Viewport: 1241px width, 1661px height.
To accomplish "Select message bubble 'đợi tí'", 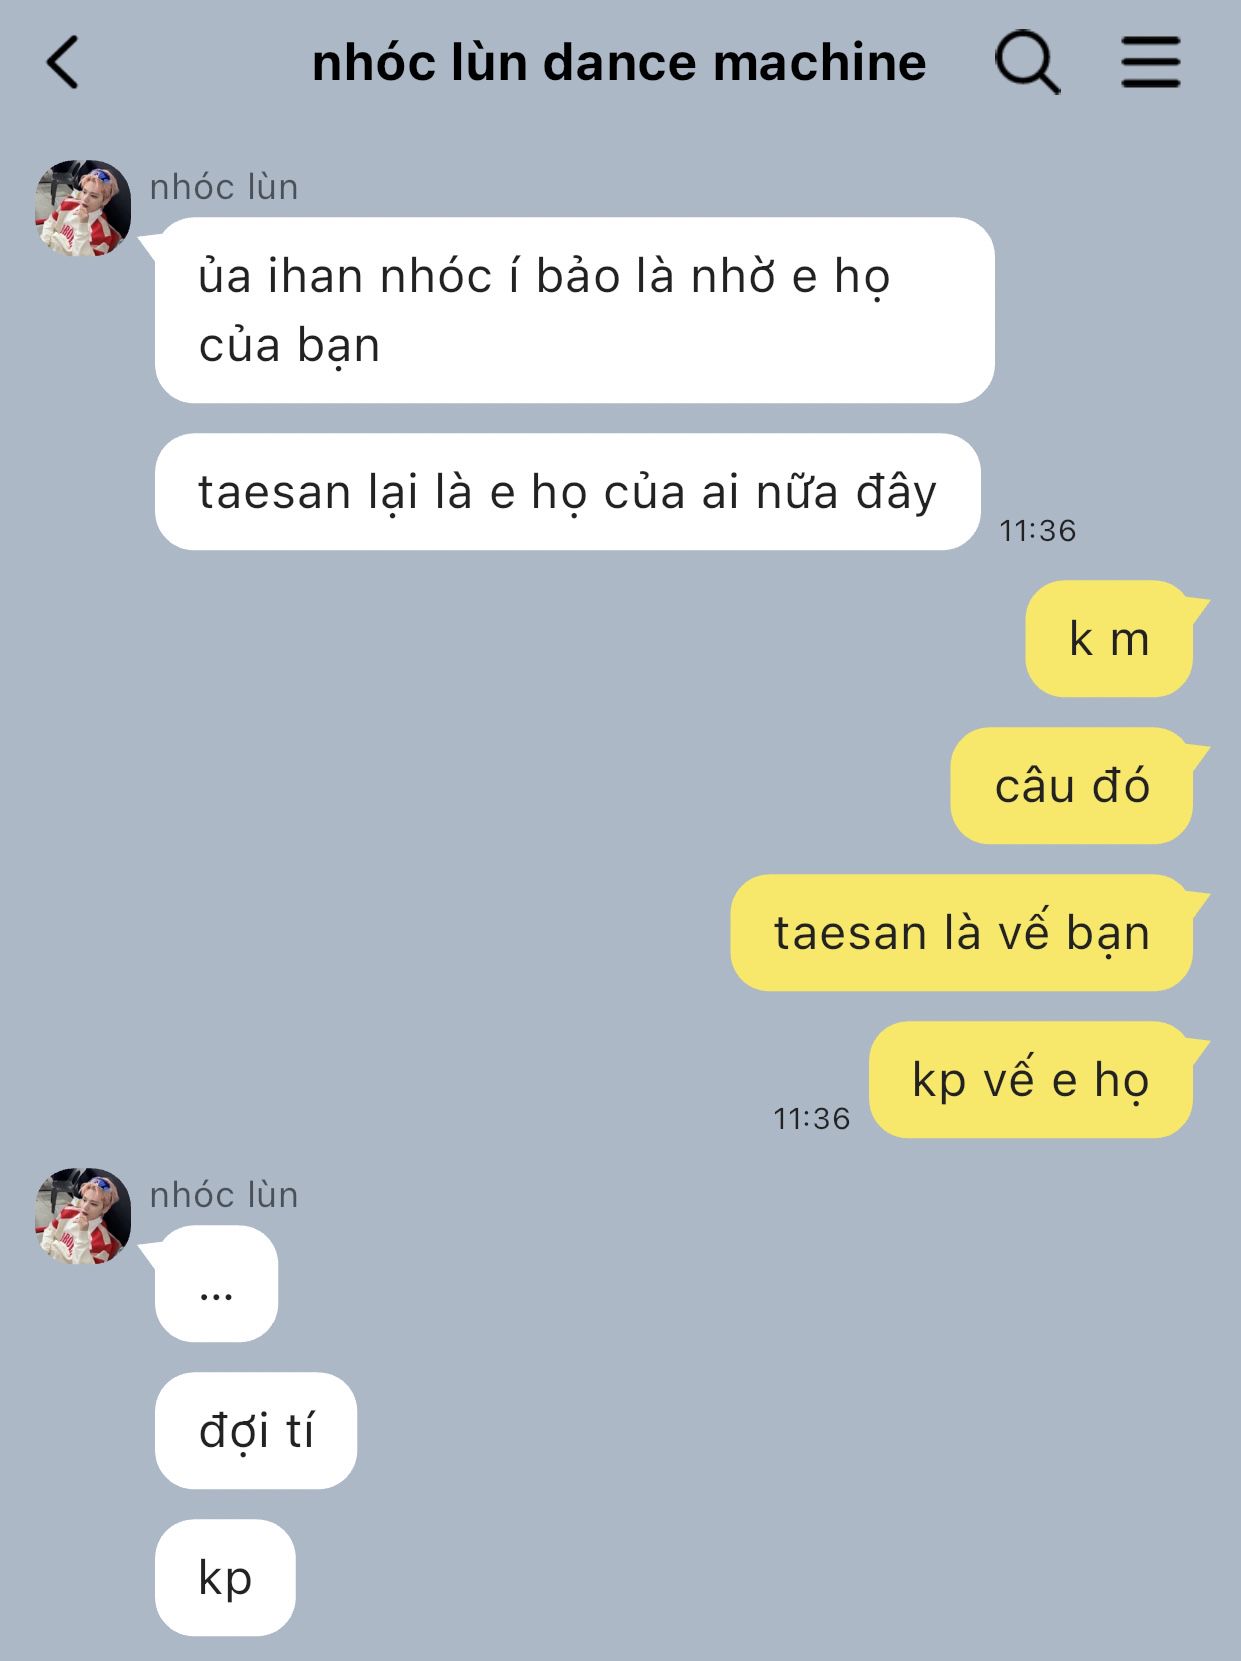I will (256, 1431).
